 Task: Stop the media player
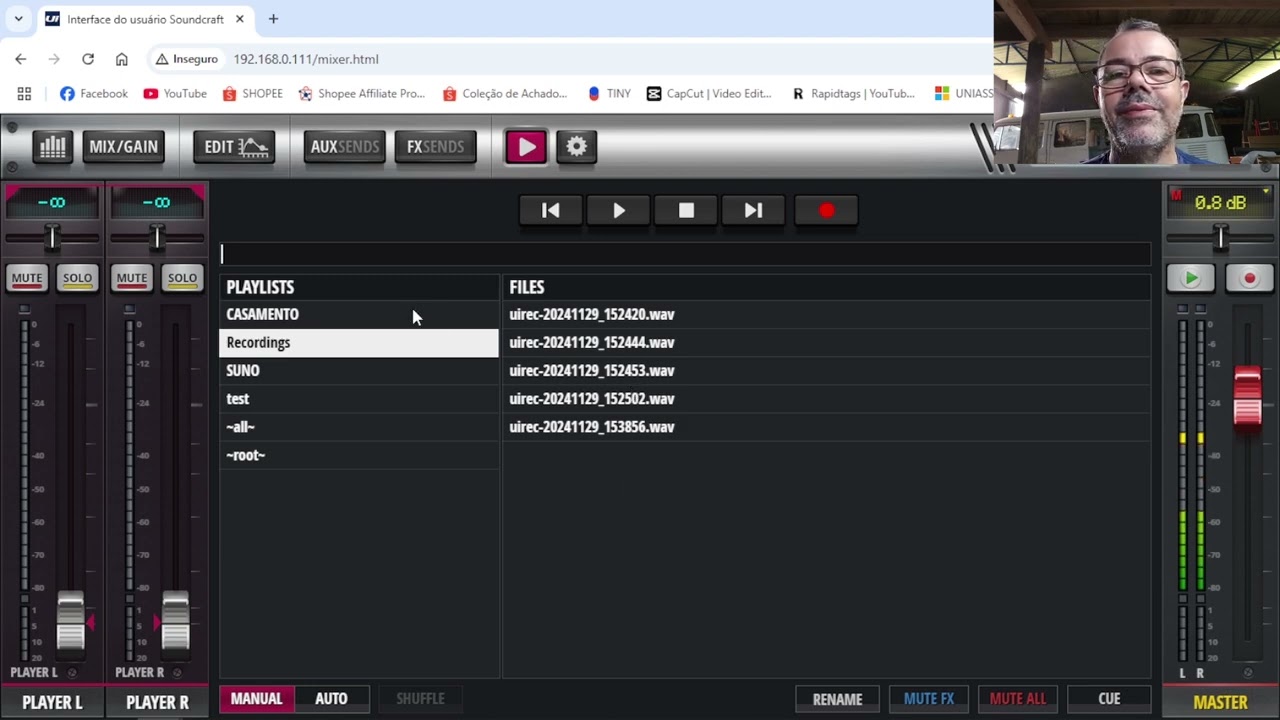coord(686,210)
